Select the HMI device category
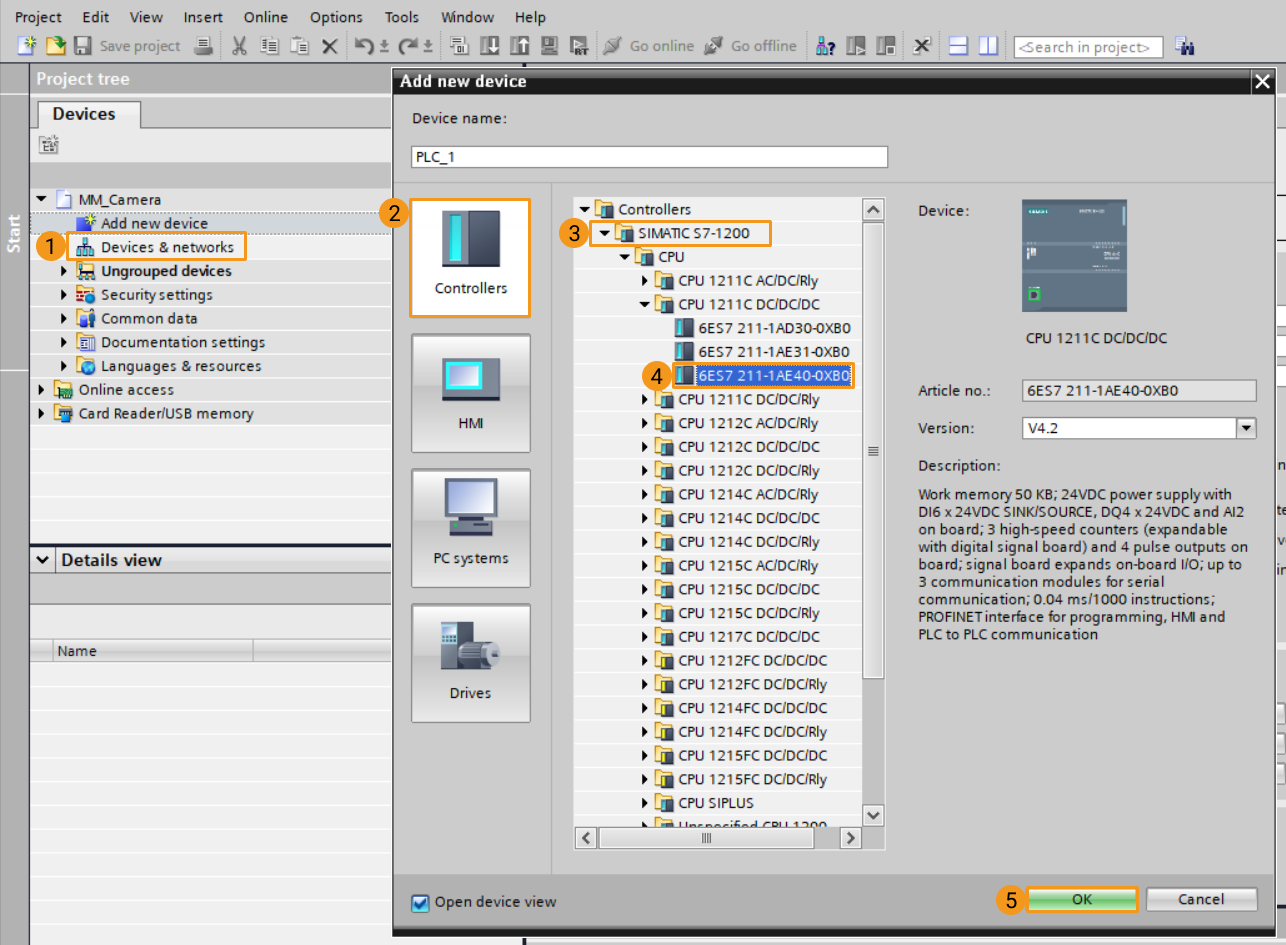 [470, 393]
